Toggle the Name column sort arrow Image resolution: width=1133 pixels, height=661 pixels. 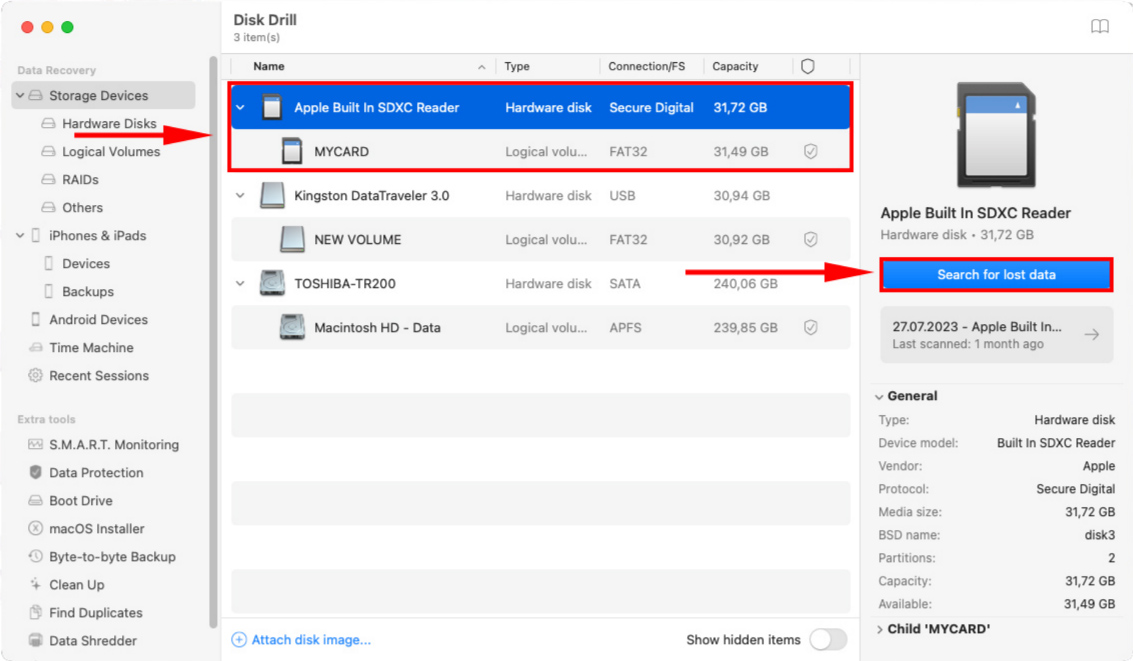(x=481, y=67)
